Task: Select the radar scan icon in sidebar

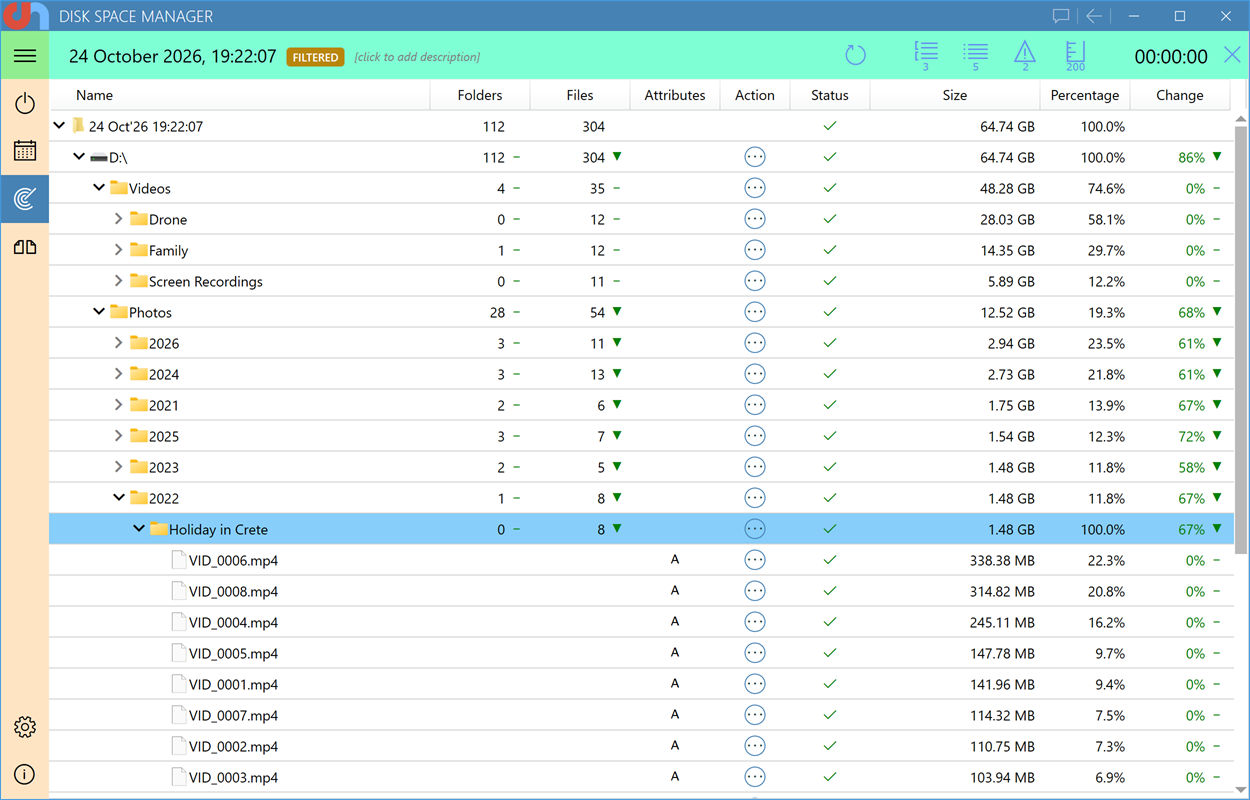Action: coord(25,199)
